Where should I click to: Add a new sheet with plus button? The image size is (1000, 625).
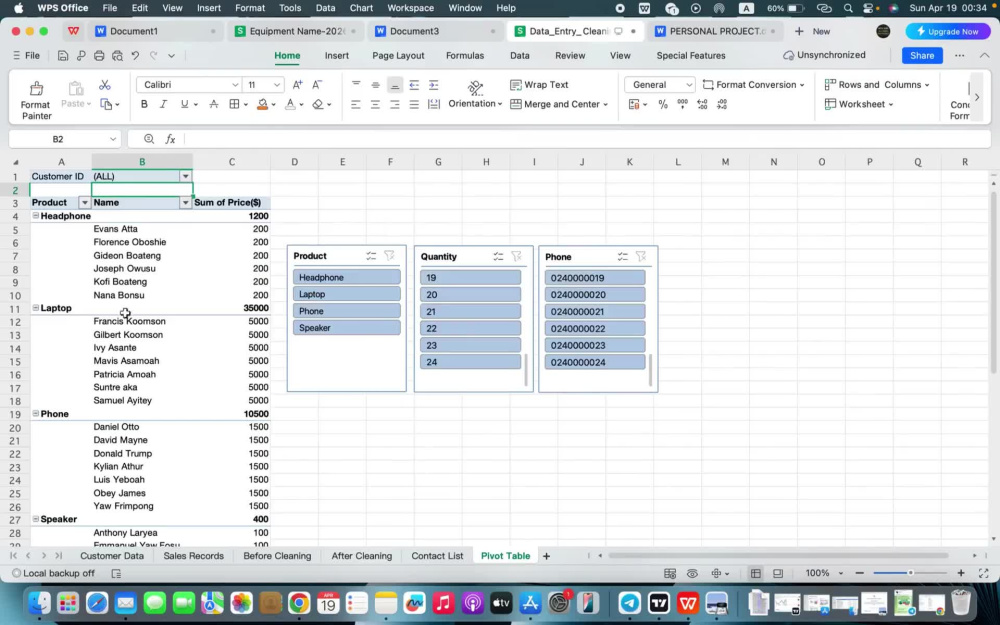click(x=546, y=556)
